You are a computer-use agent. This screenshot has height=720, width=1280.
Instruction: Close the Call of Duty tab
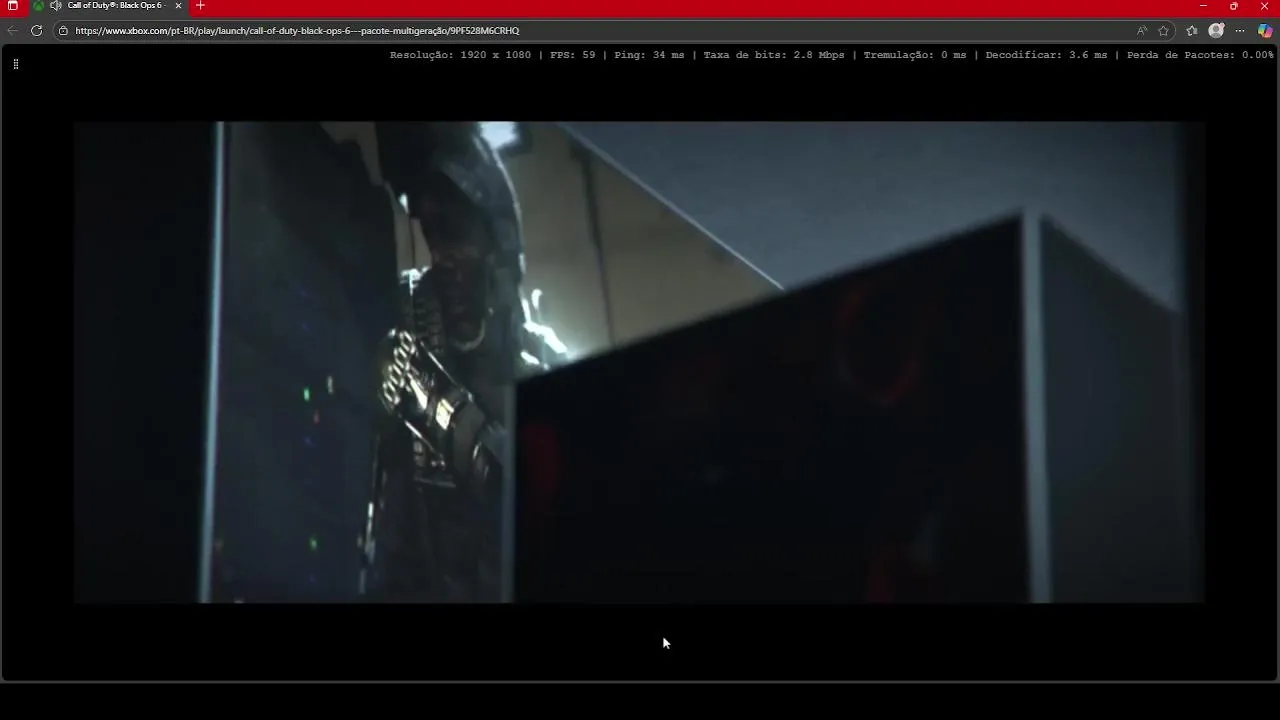pos(178,6)
